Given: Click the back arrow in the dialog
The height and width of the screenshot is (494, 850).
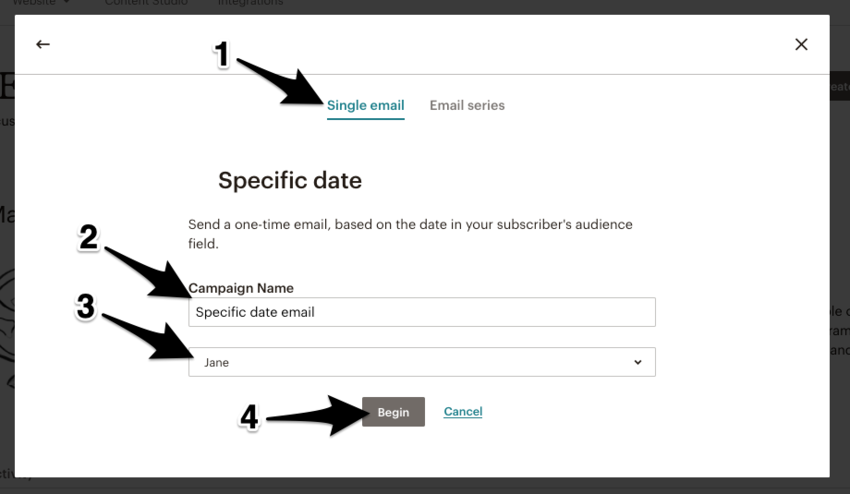Looking at the screenshot, I should coord(43,44).
